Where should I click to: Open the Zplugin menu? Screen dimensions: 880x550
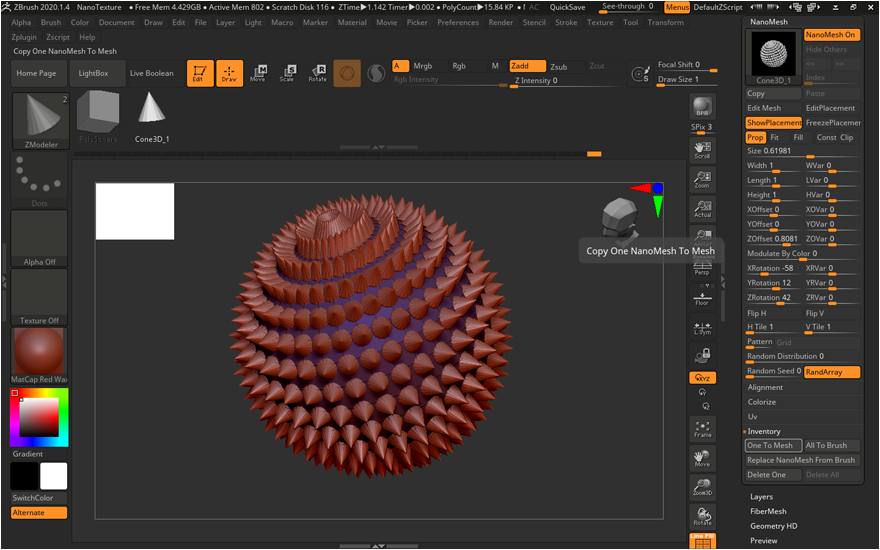click(24, 37)
